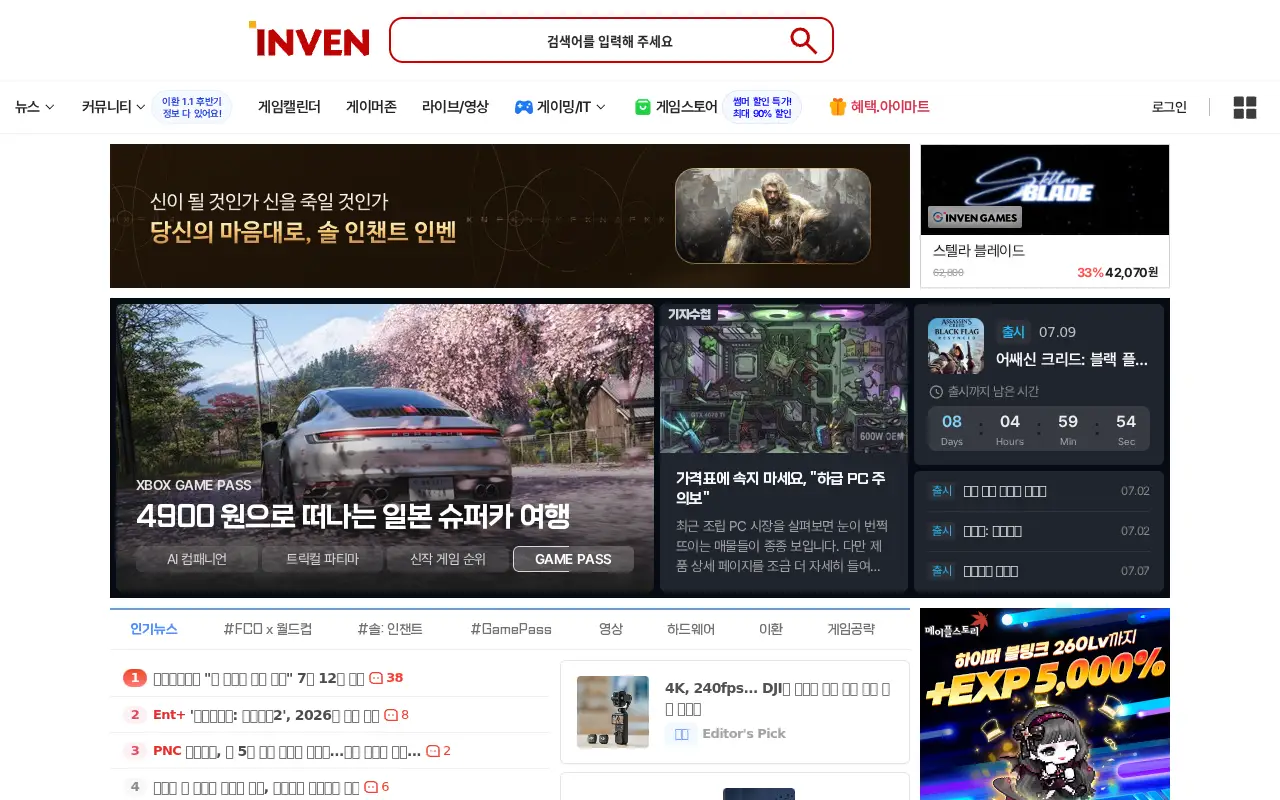Screen dimensions: 1280x800
Task: Switch to the #GamePass tab
Action: [x=511, y=629]
